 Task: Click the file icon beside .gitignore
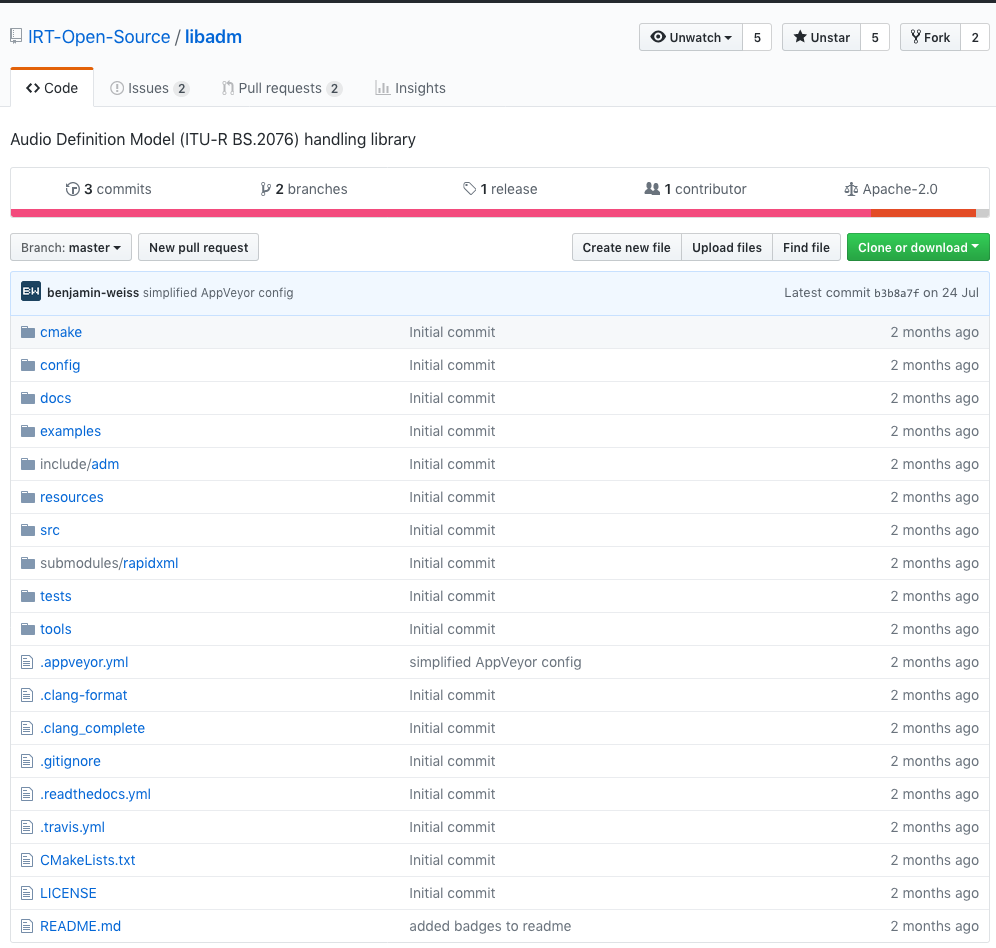click(x=27, y=761)
